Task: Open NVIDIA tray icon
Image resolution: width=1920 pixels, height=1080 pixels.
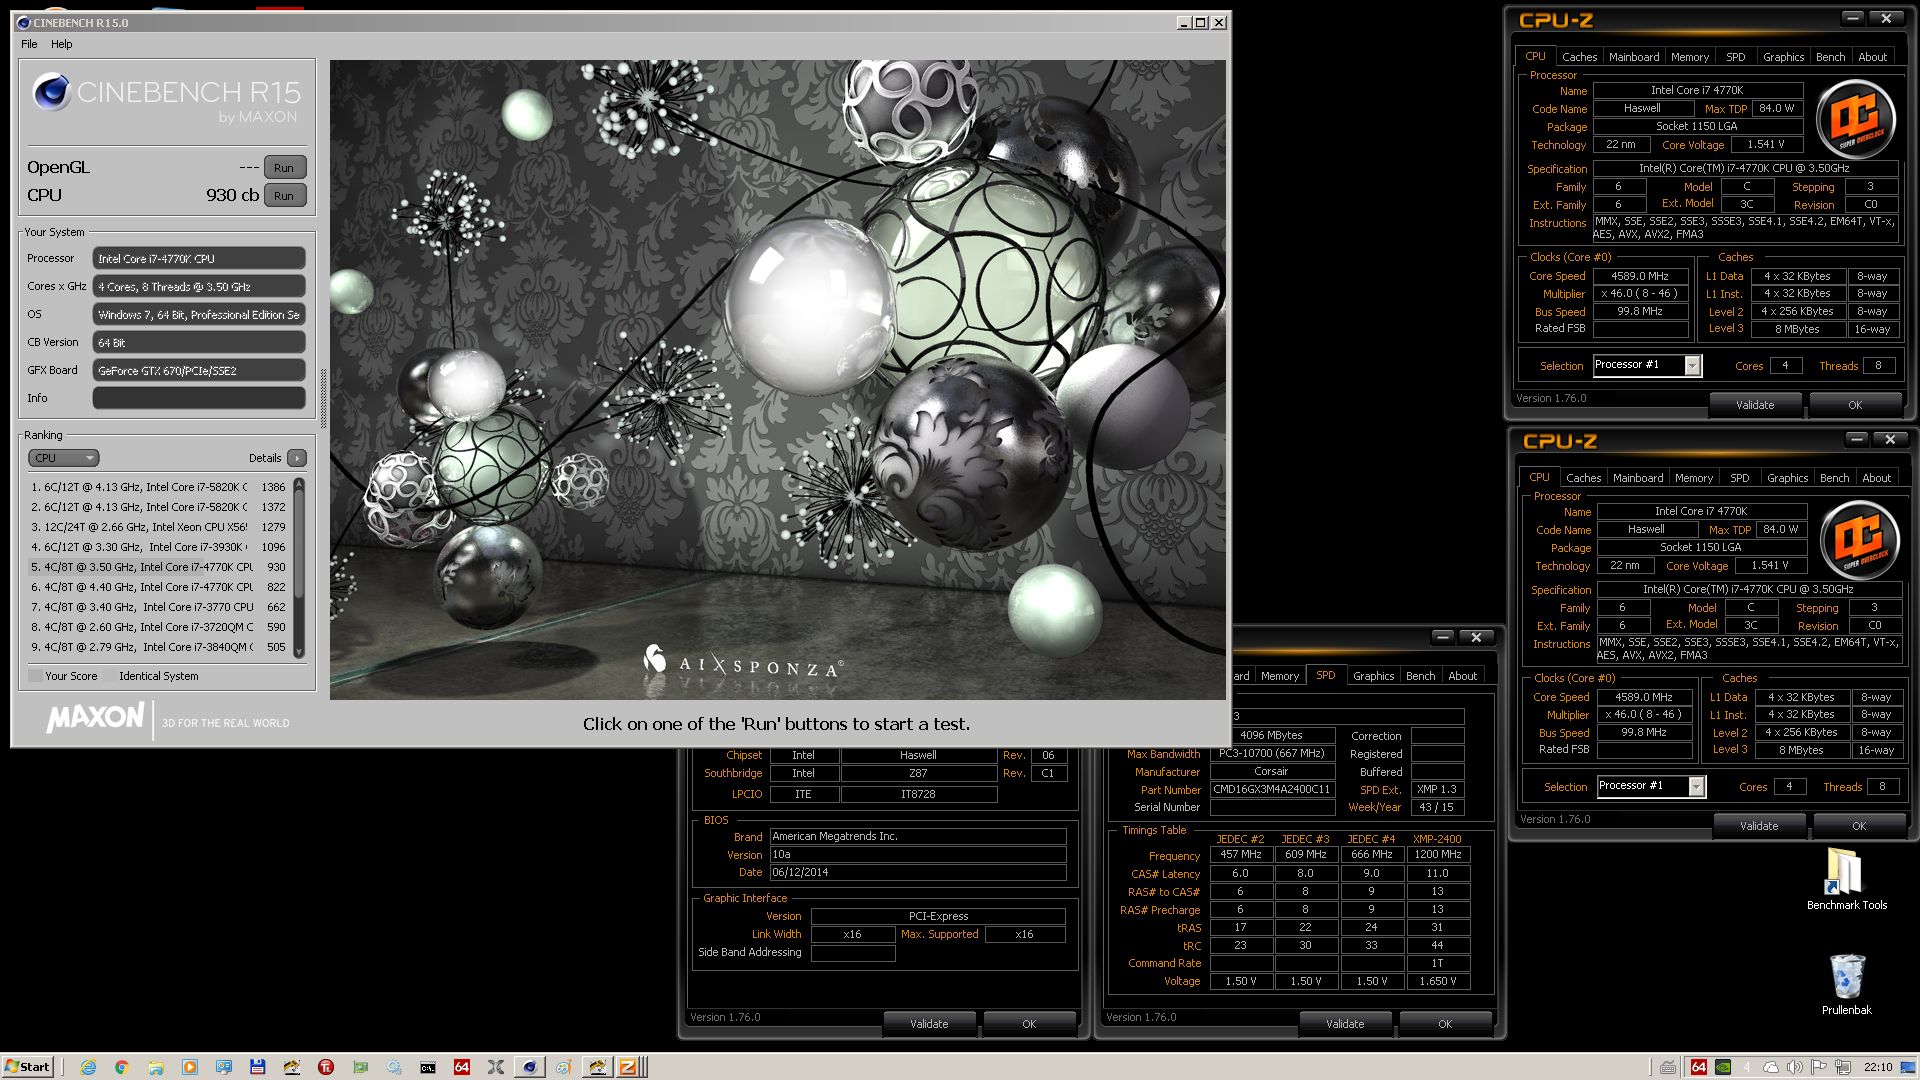Action: coord(1723,1067)
